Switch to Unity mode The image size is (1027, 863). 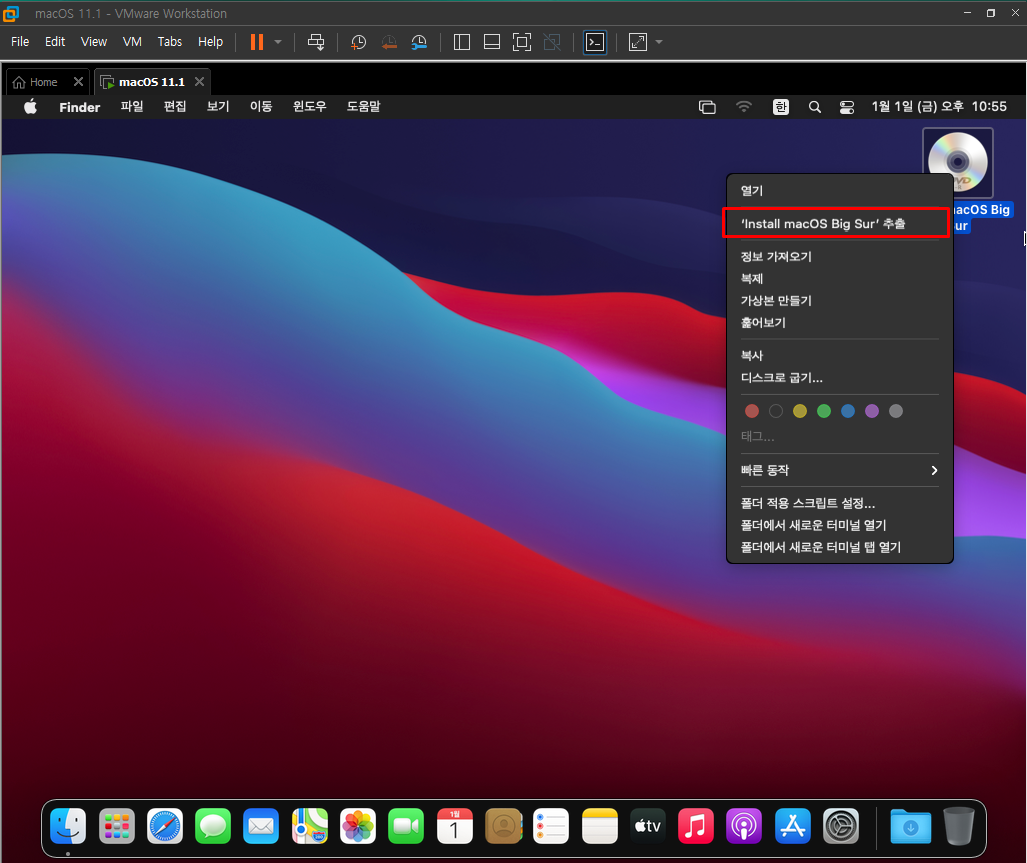coord(552,42)
